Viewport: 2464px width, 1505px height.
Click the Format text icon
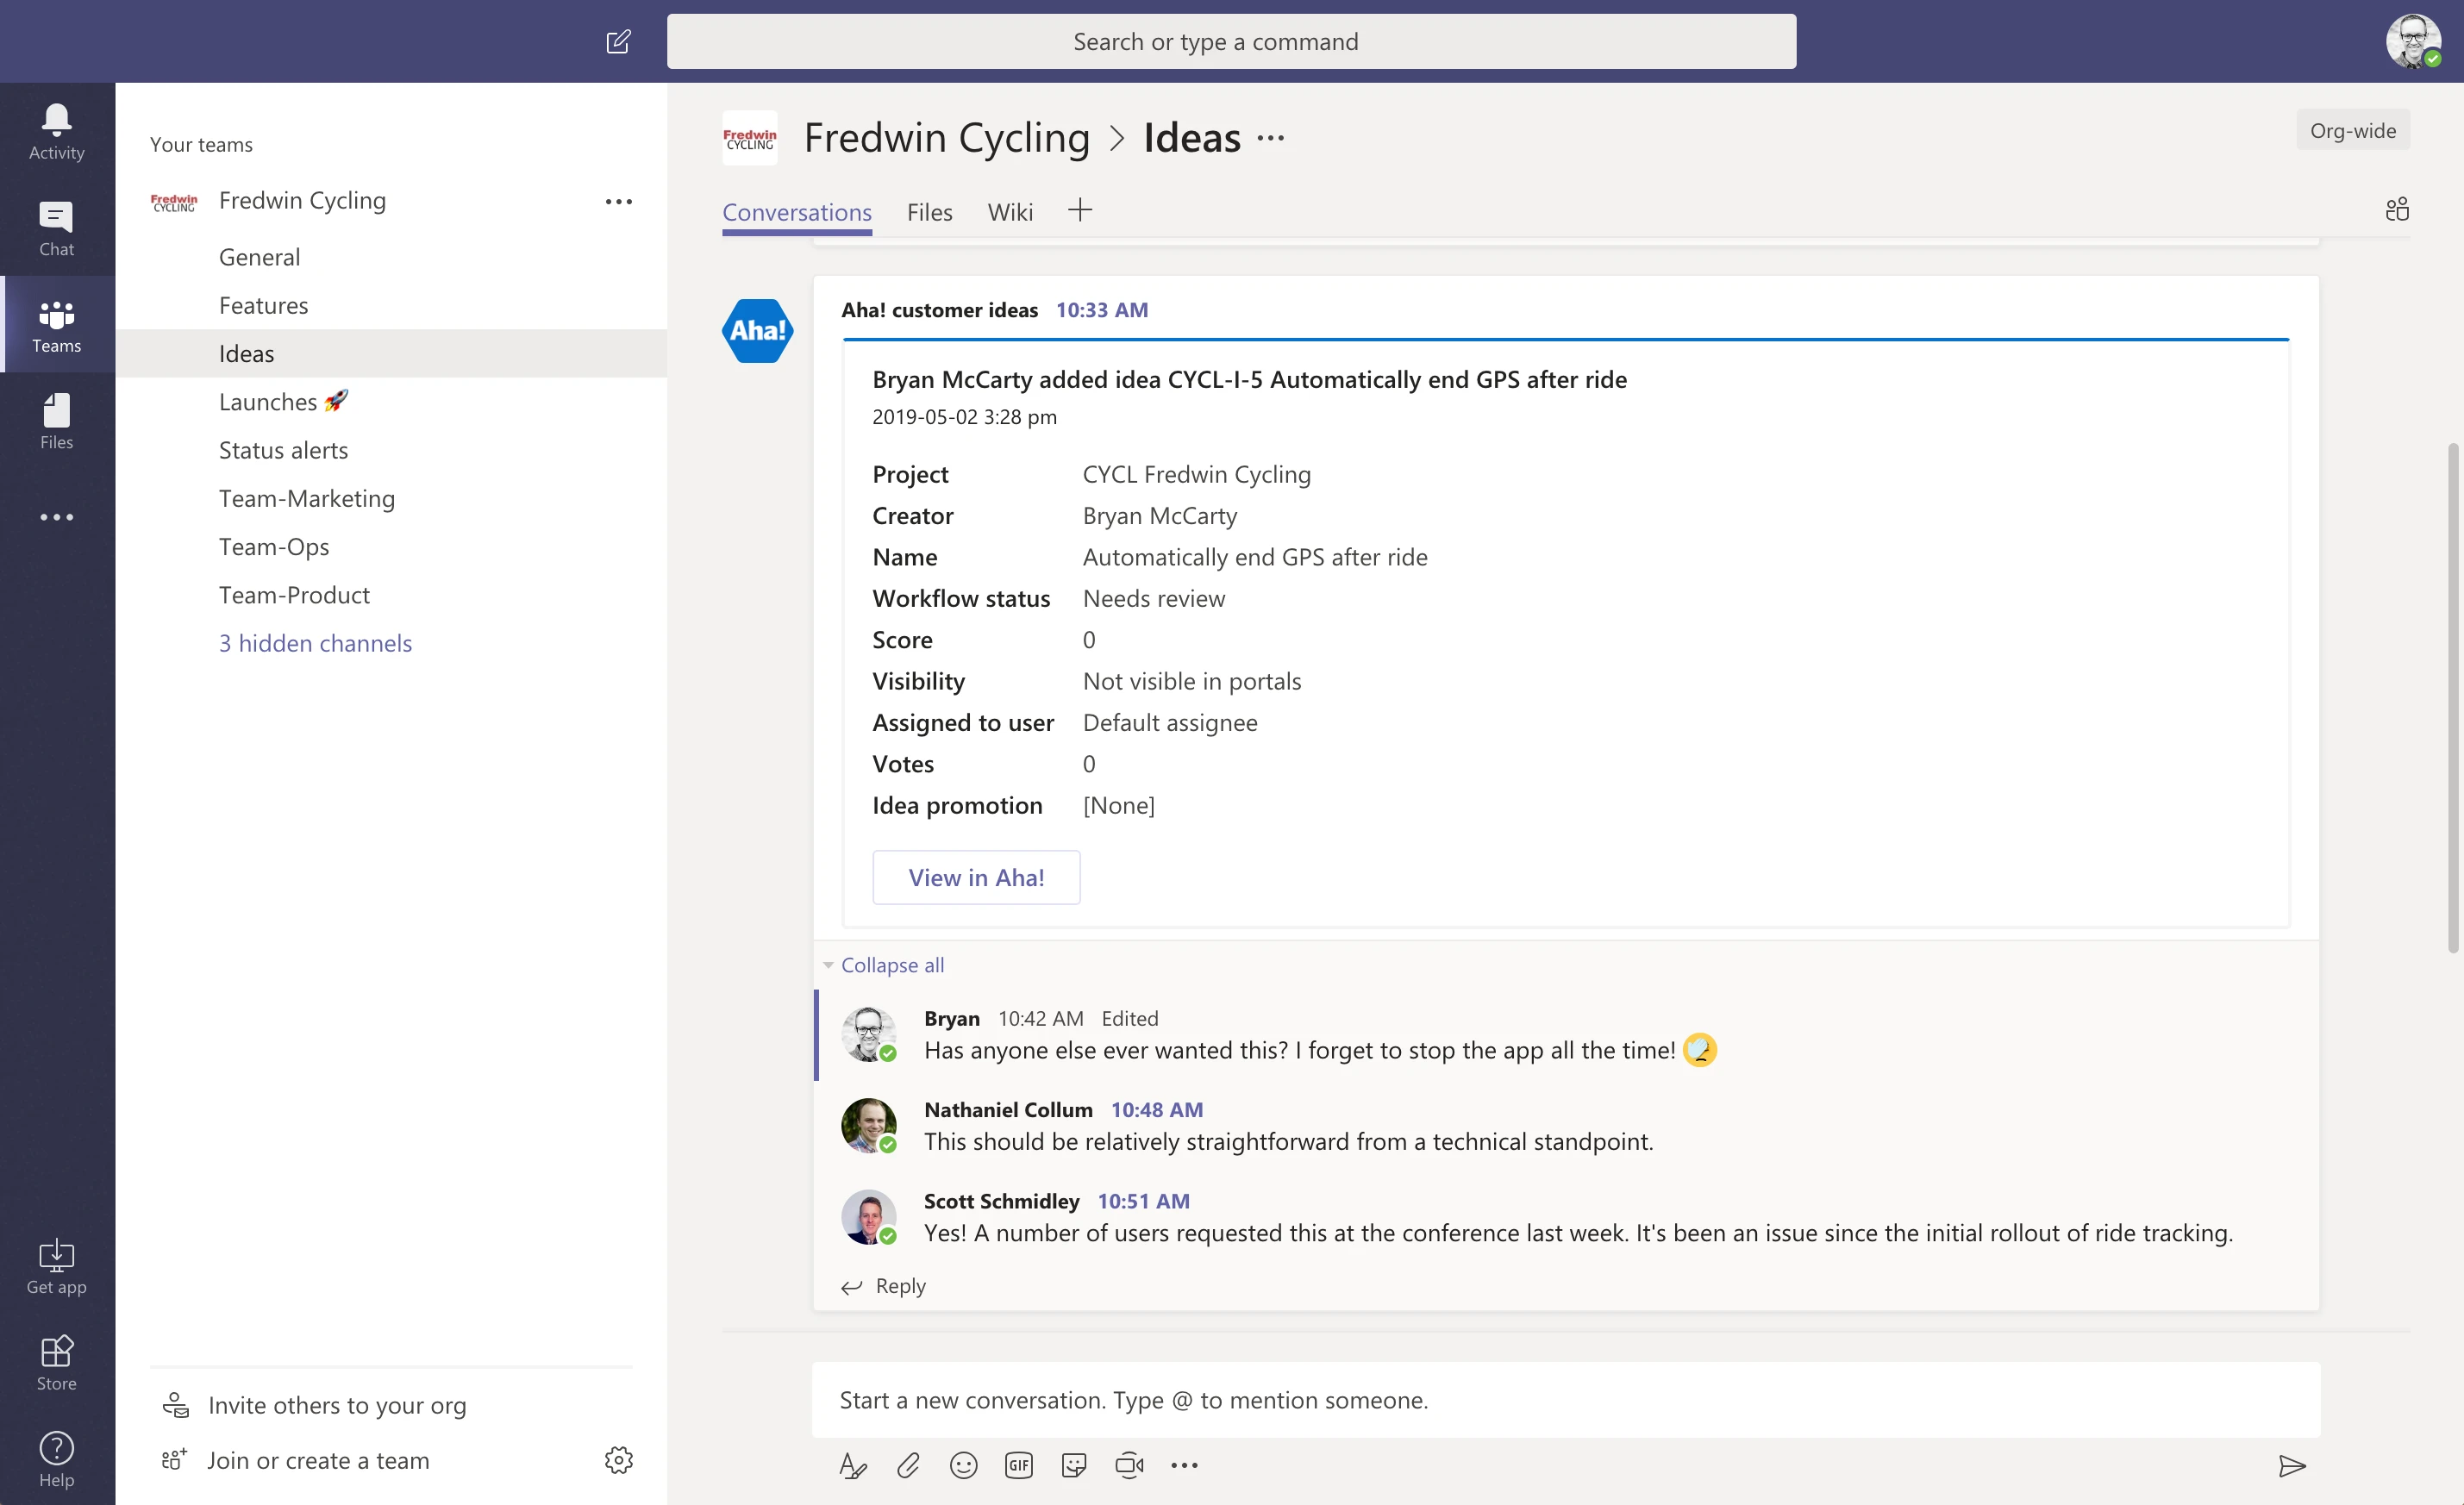pyautogui.click(x=852, y=1465)
